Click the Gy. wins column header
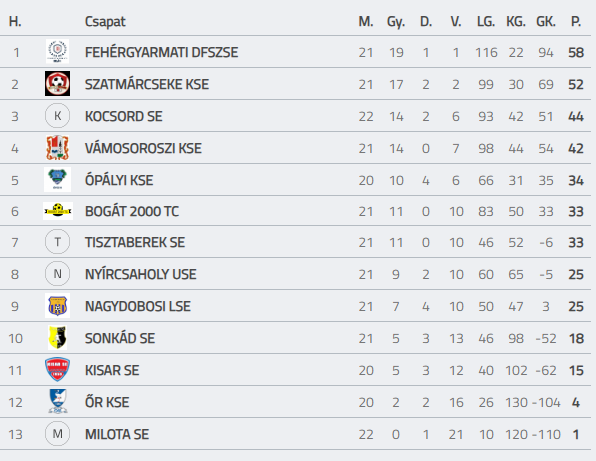The image size is (596, 461). pos(396,22)
